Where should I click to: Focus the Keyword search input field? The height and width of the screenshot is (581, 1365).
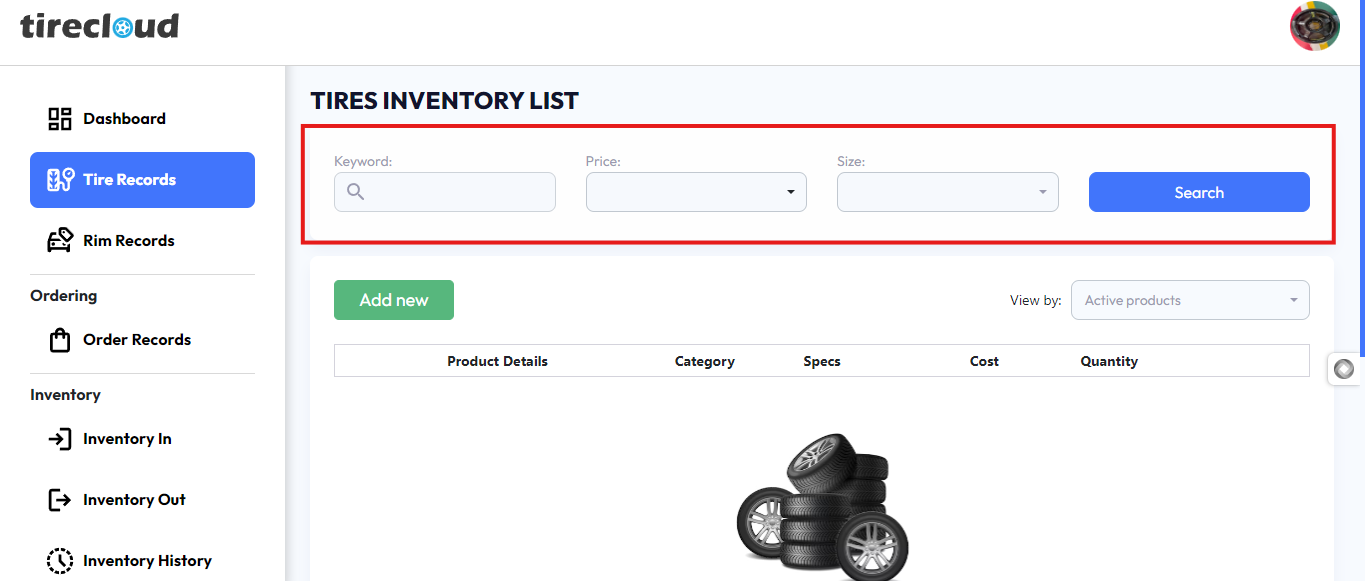coord(458,192)
